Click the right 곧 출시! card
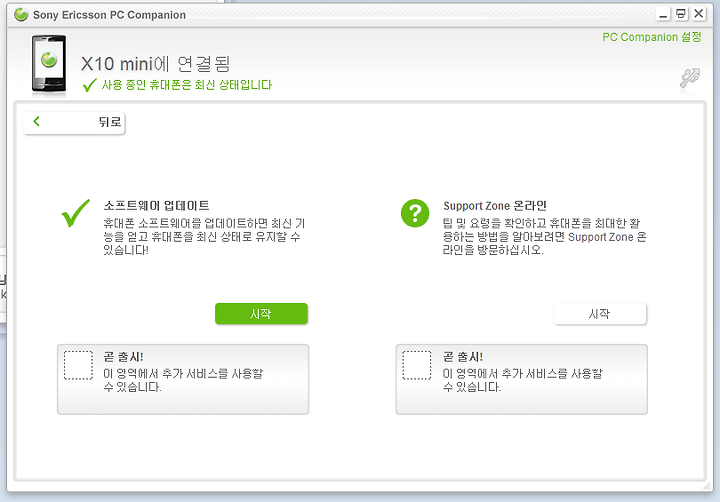The height and width of the screenshot is (502, 720). tap(522, 379)
